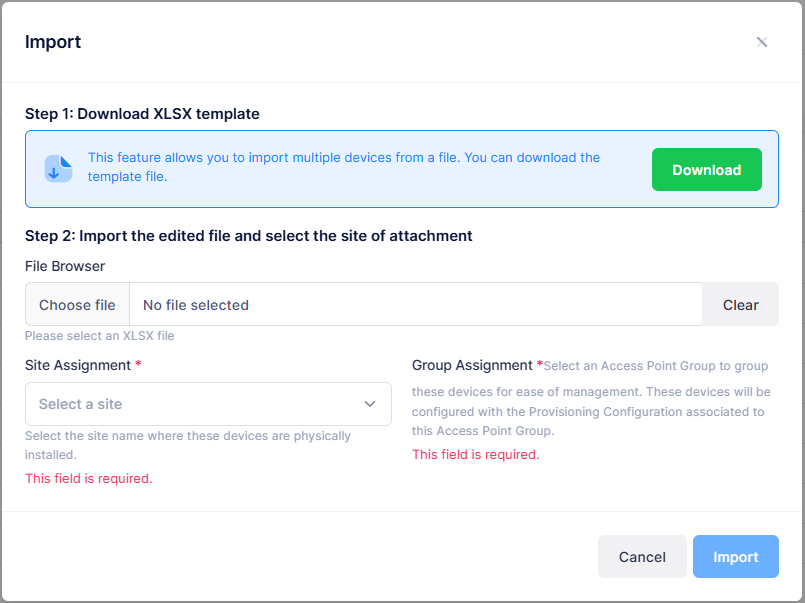This screenshot has height=603, width=805.
Task: Click the Group Assignment label
Action: (x=472, y=365)
